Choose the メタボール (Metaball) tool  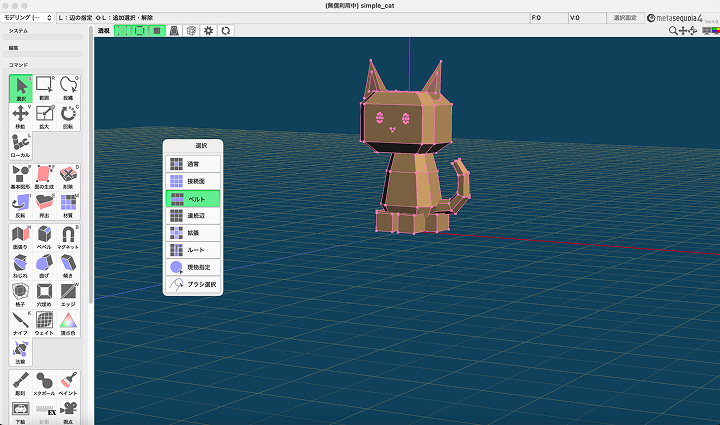[x=44, y=384]
